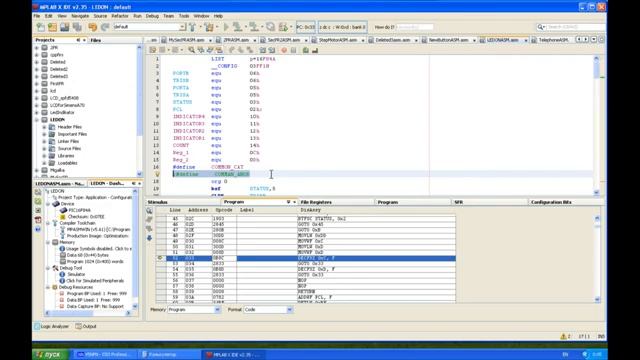Click the Make and Program Device icon
Image resolution: width=640 pixels, height=360 pixels.
(237, 27)
